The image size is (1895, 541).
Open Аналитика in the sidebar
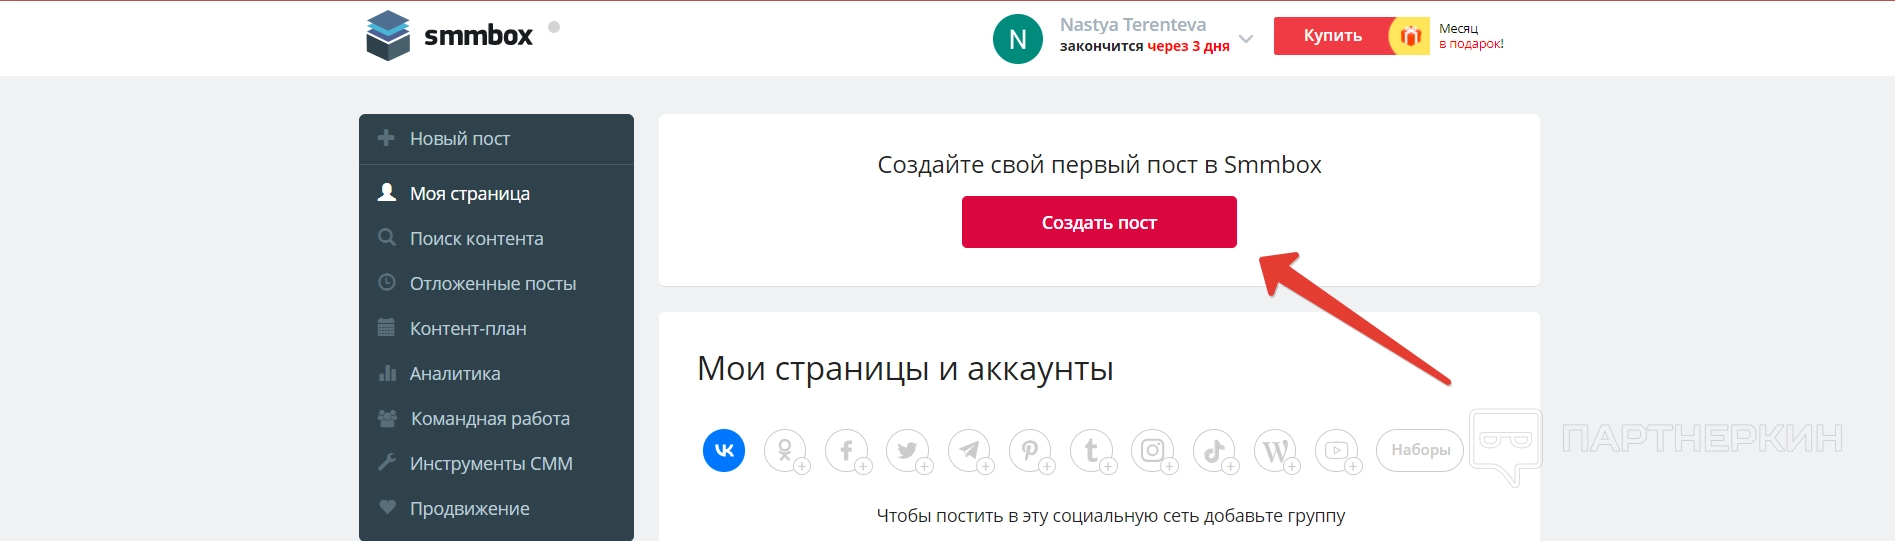click(x=454, y=374)
